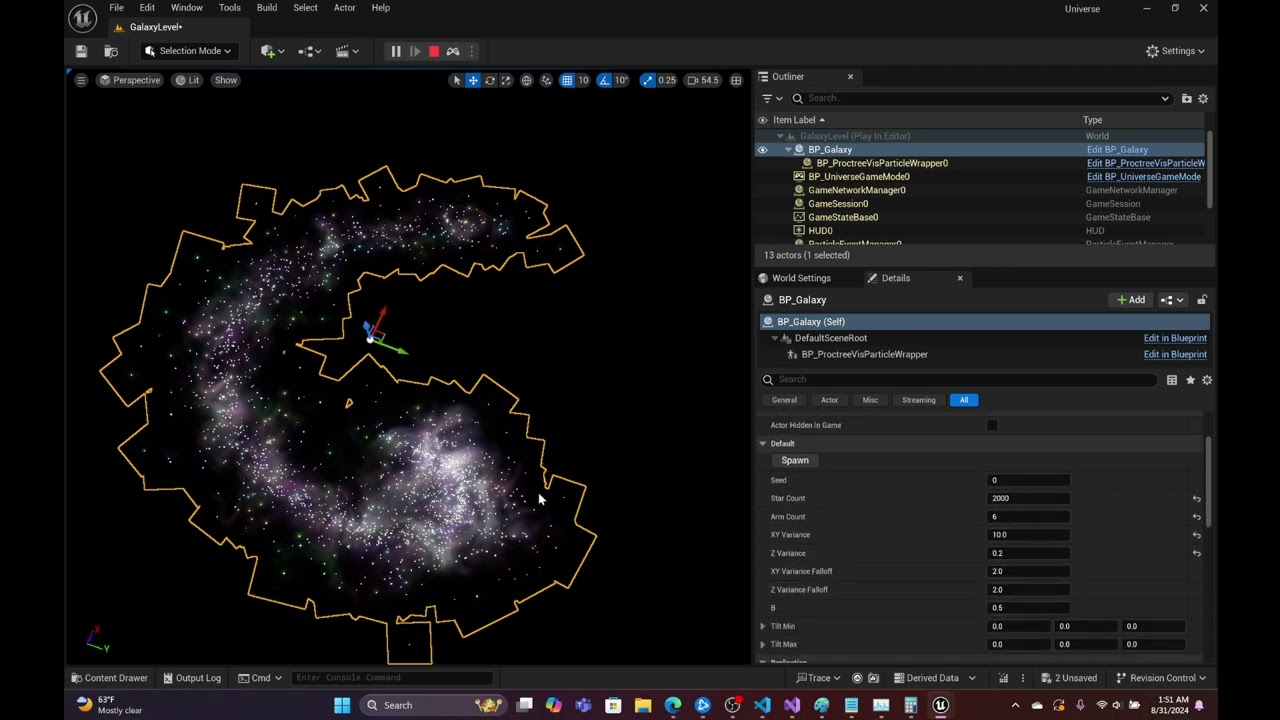Click the browse content folder icon in toolbar

pyautogui.click(x=111, y=51)
